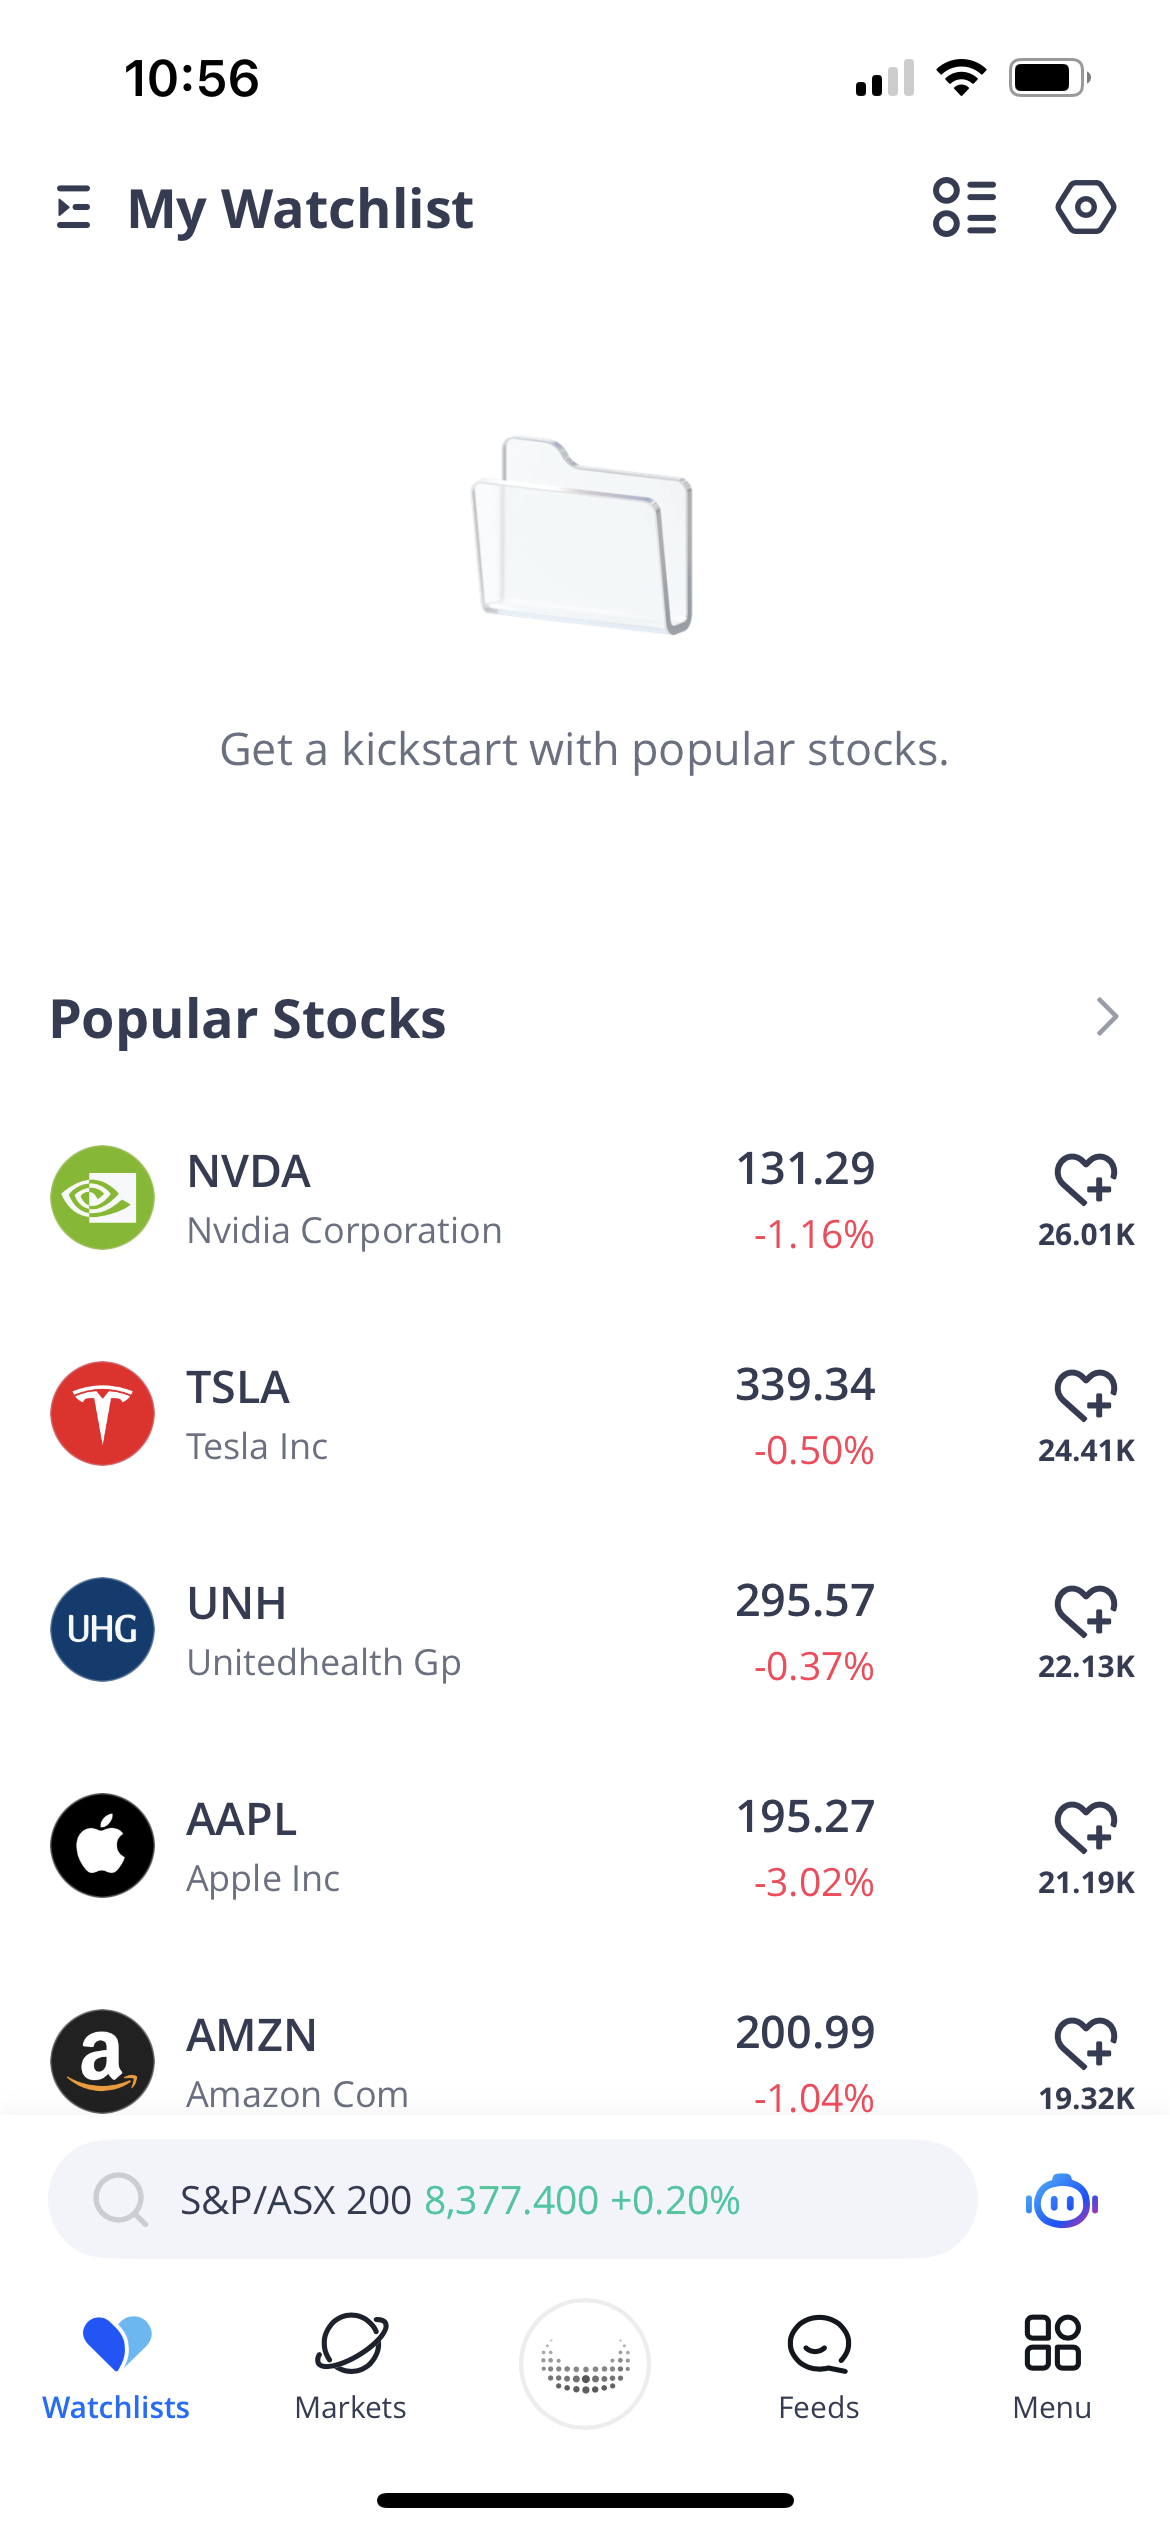Tap the AI assistant robot icon

coord(1062,2201)
